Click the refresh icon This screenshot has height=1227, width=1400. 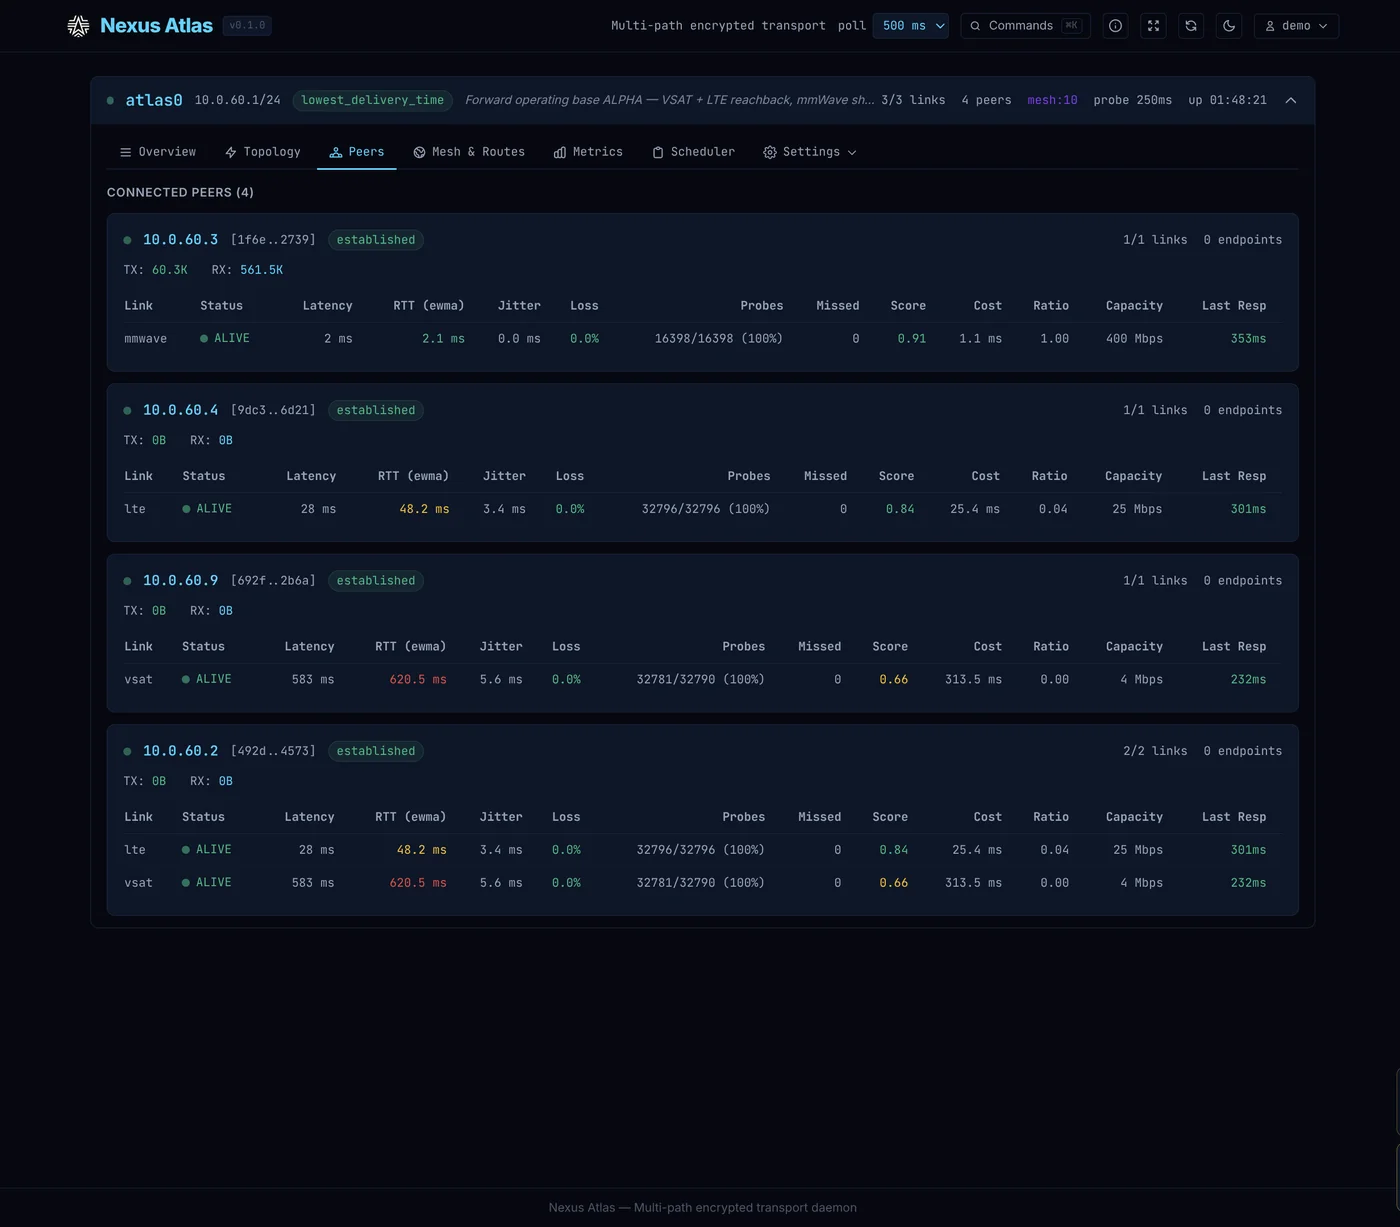pyautogui.click(x=1191, y=26)
